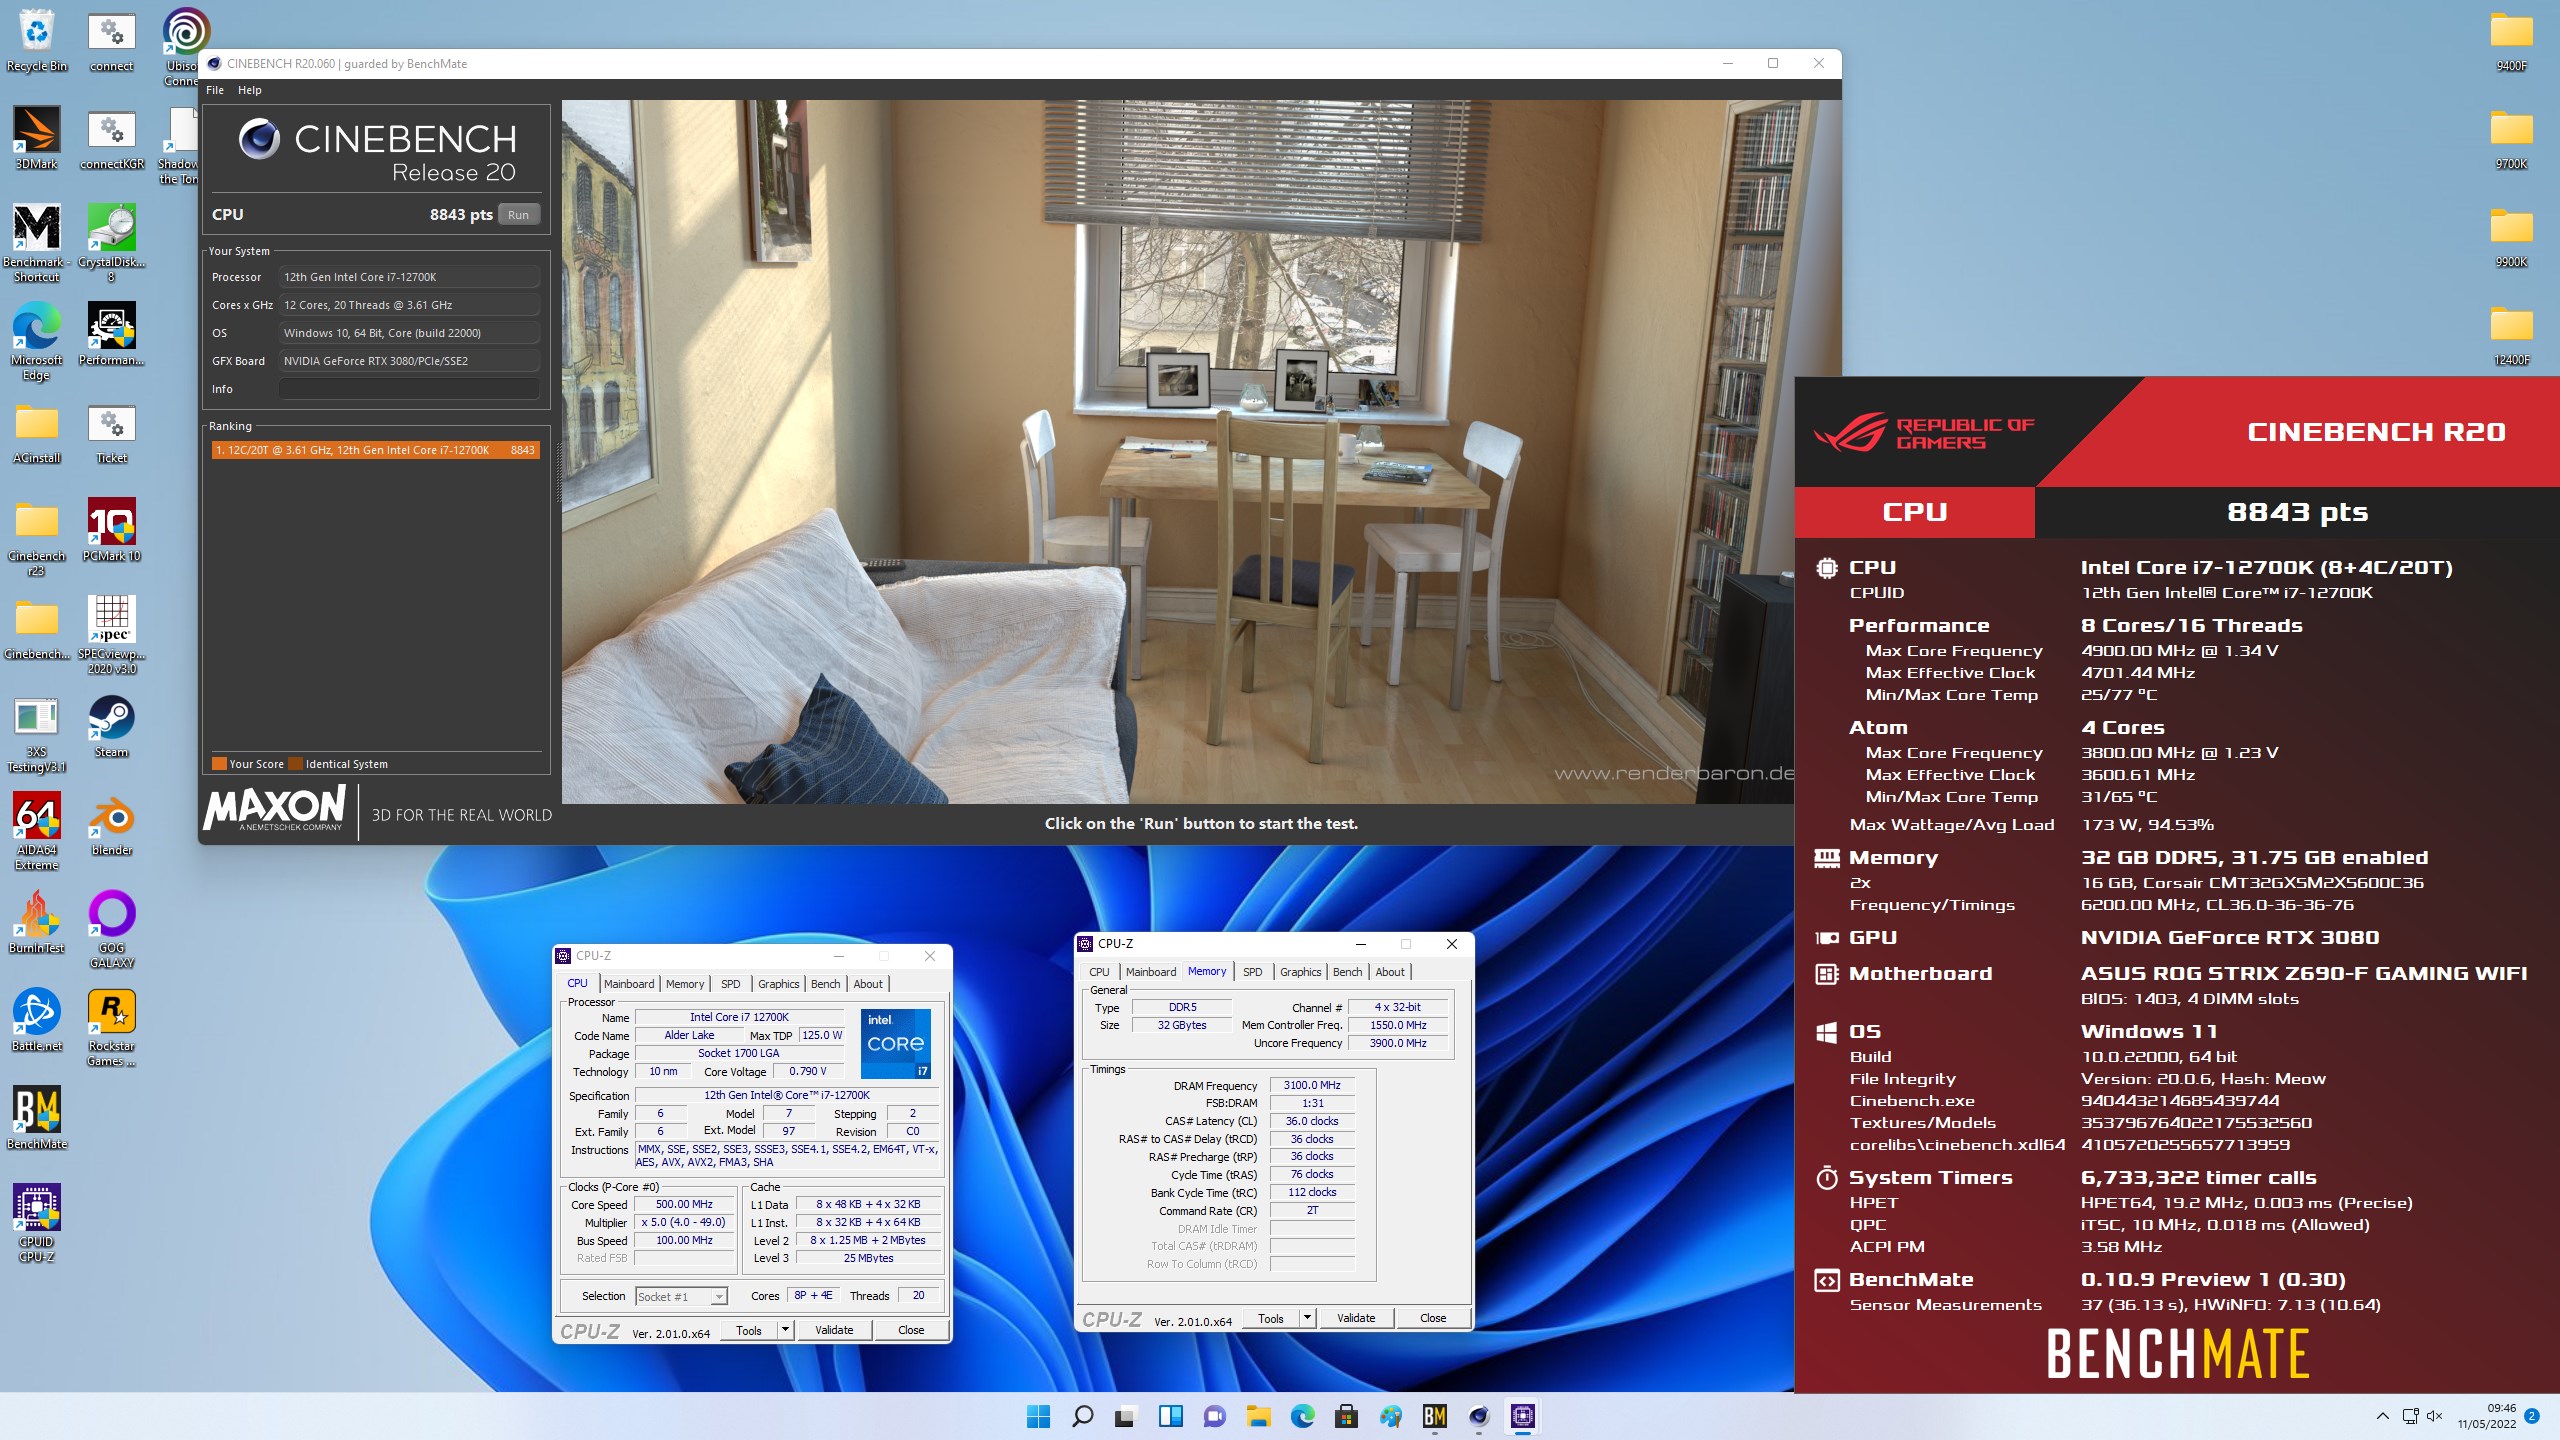The height and width of the screenshot is (1440, 2560).
Task: Open GOG GALAXY desktop icon
Action: (x=111, y=929)
